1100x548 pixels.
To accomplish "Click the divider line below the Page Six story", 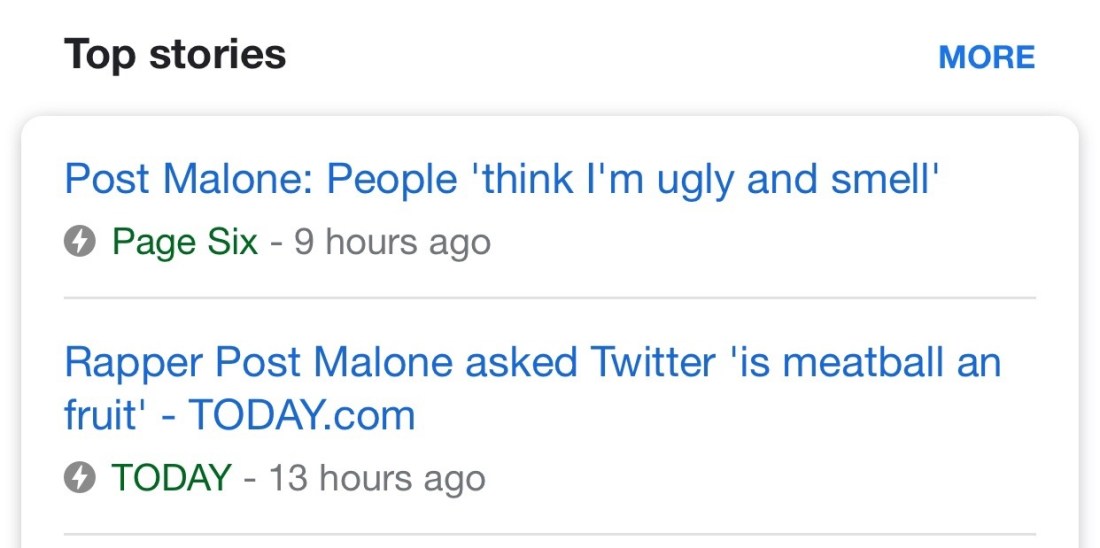I will (x=550, y=298).
